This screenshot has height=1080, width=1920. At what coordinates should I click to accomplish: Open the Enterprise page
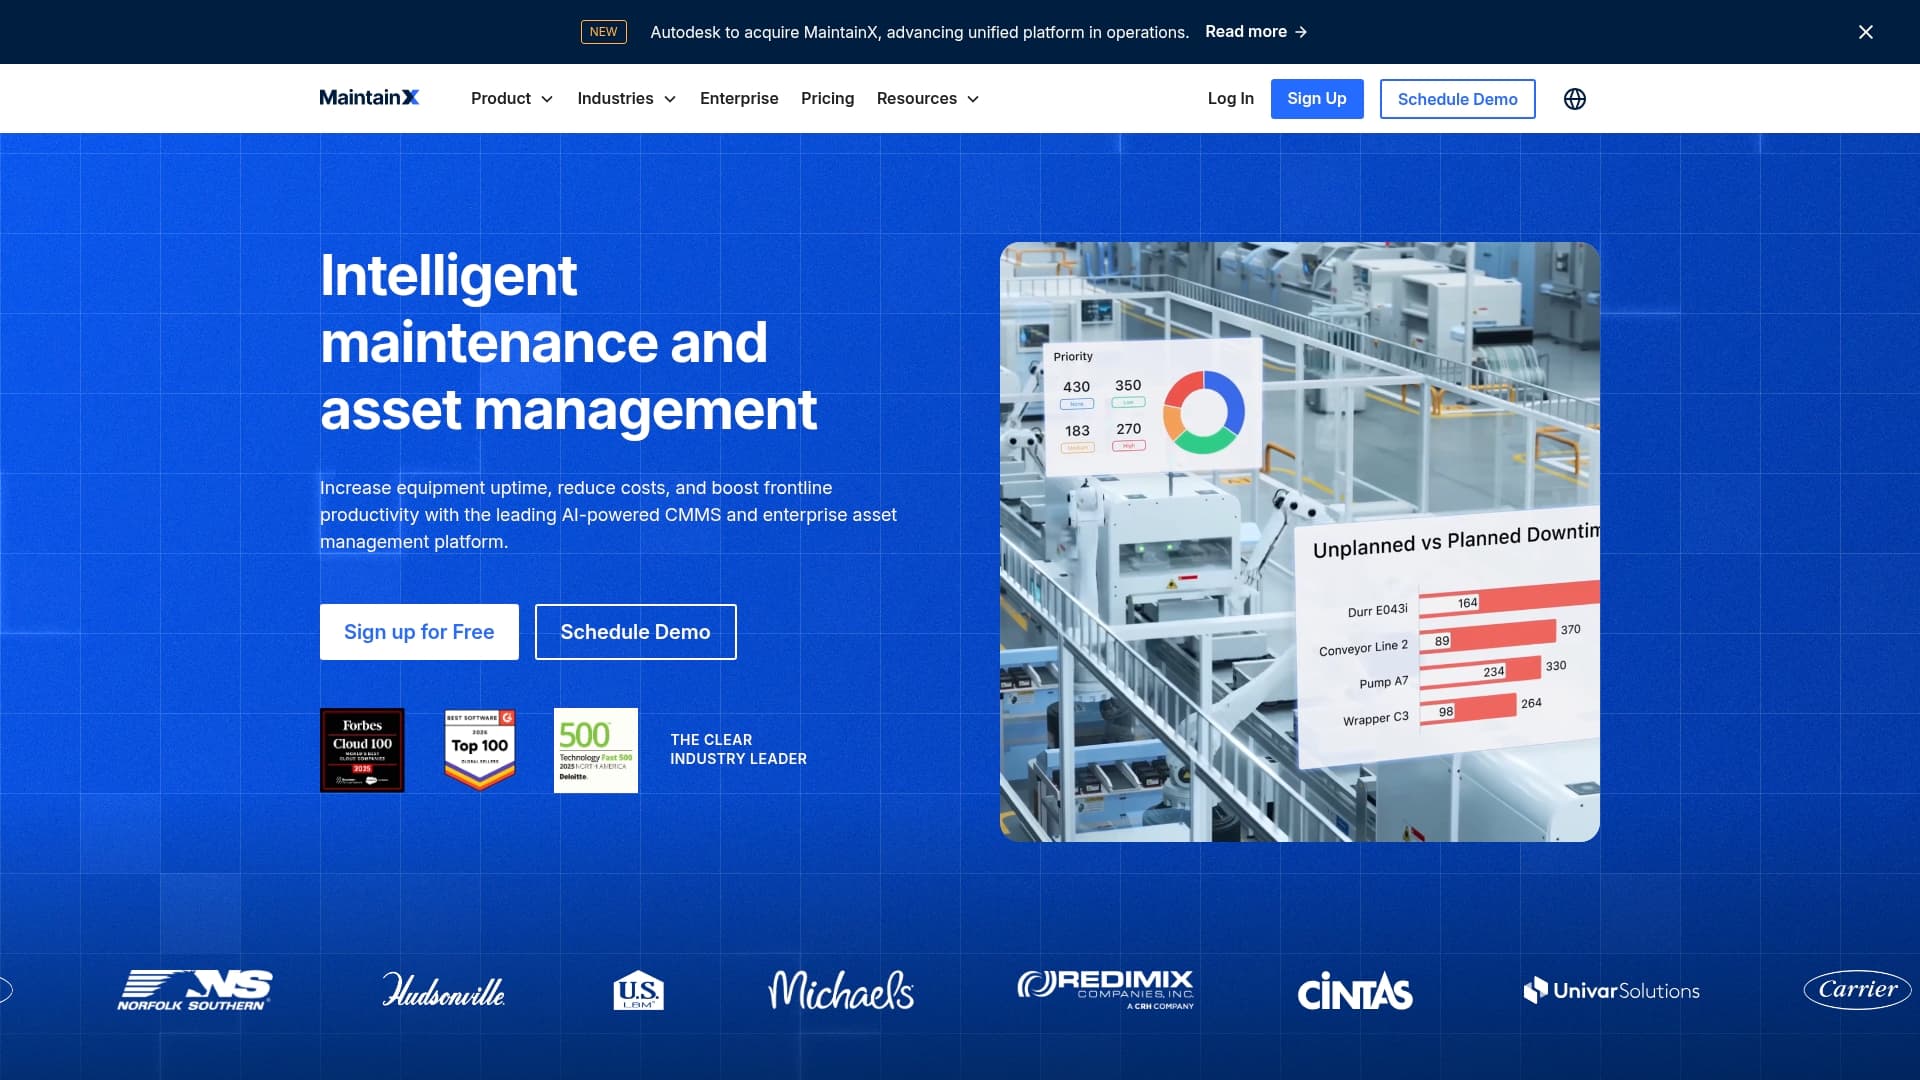[x=739, y=98]
